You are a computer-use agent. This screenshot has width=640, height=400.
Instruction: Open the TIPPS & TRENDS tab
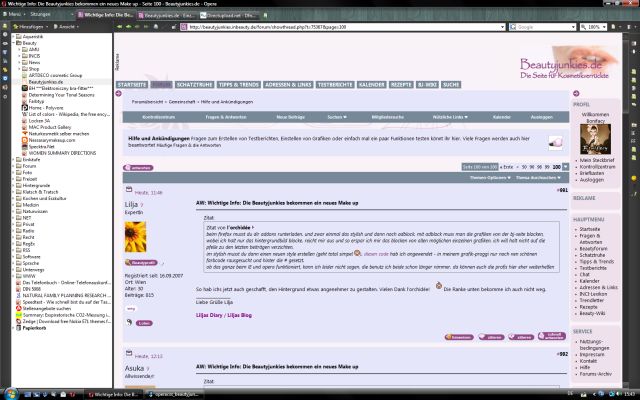point(239,85)
